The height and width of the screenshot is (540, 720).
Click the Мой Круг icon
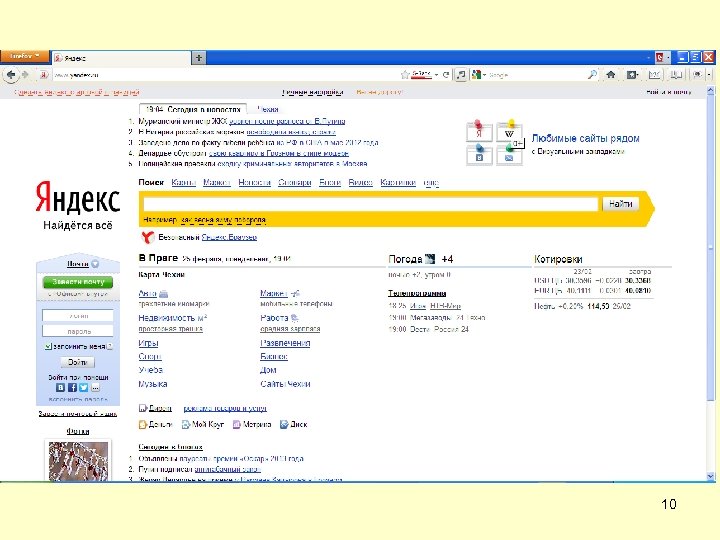click(186, 425)
